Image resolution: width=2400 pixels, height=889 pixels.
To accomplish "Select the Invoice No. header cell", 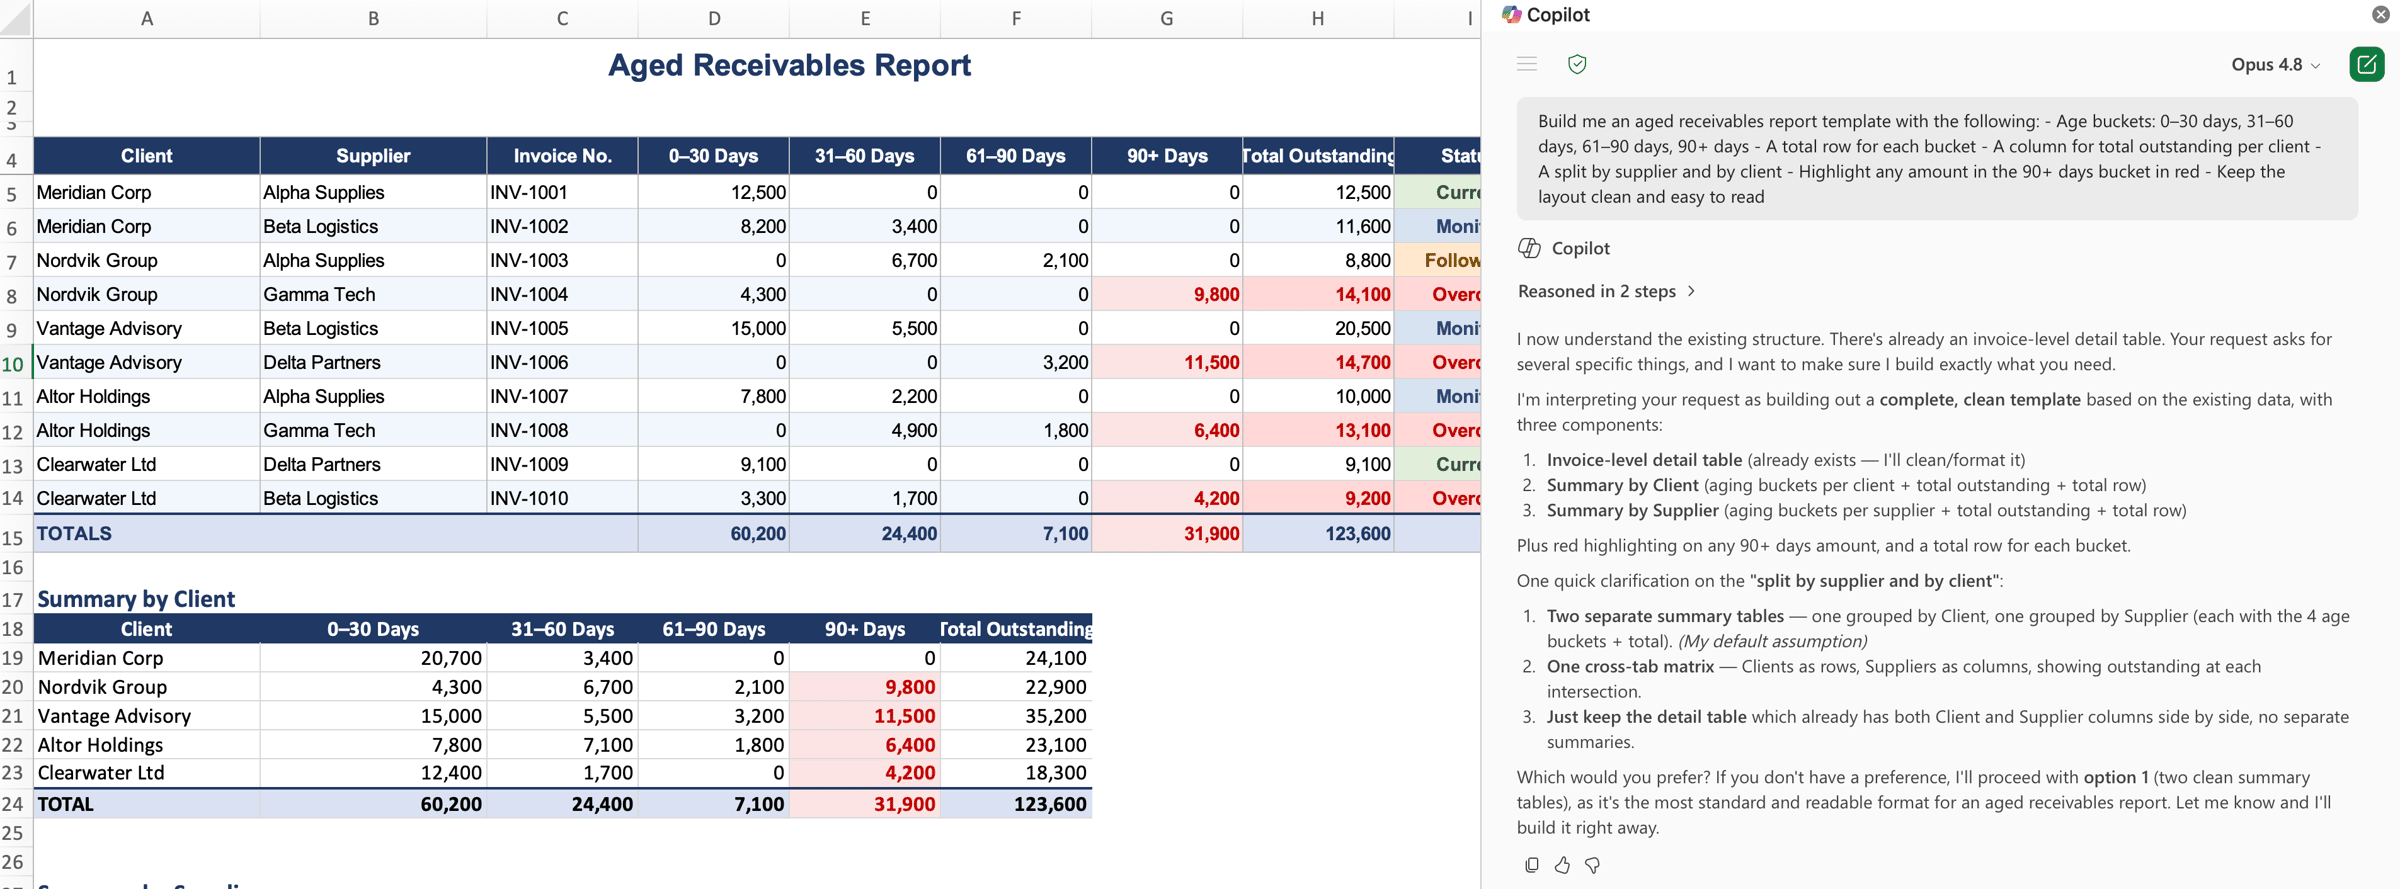I will (562, 156).
